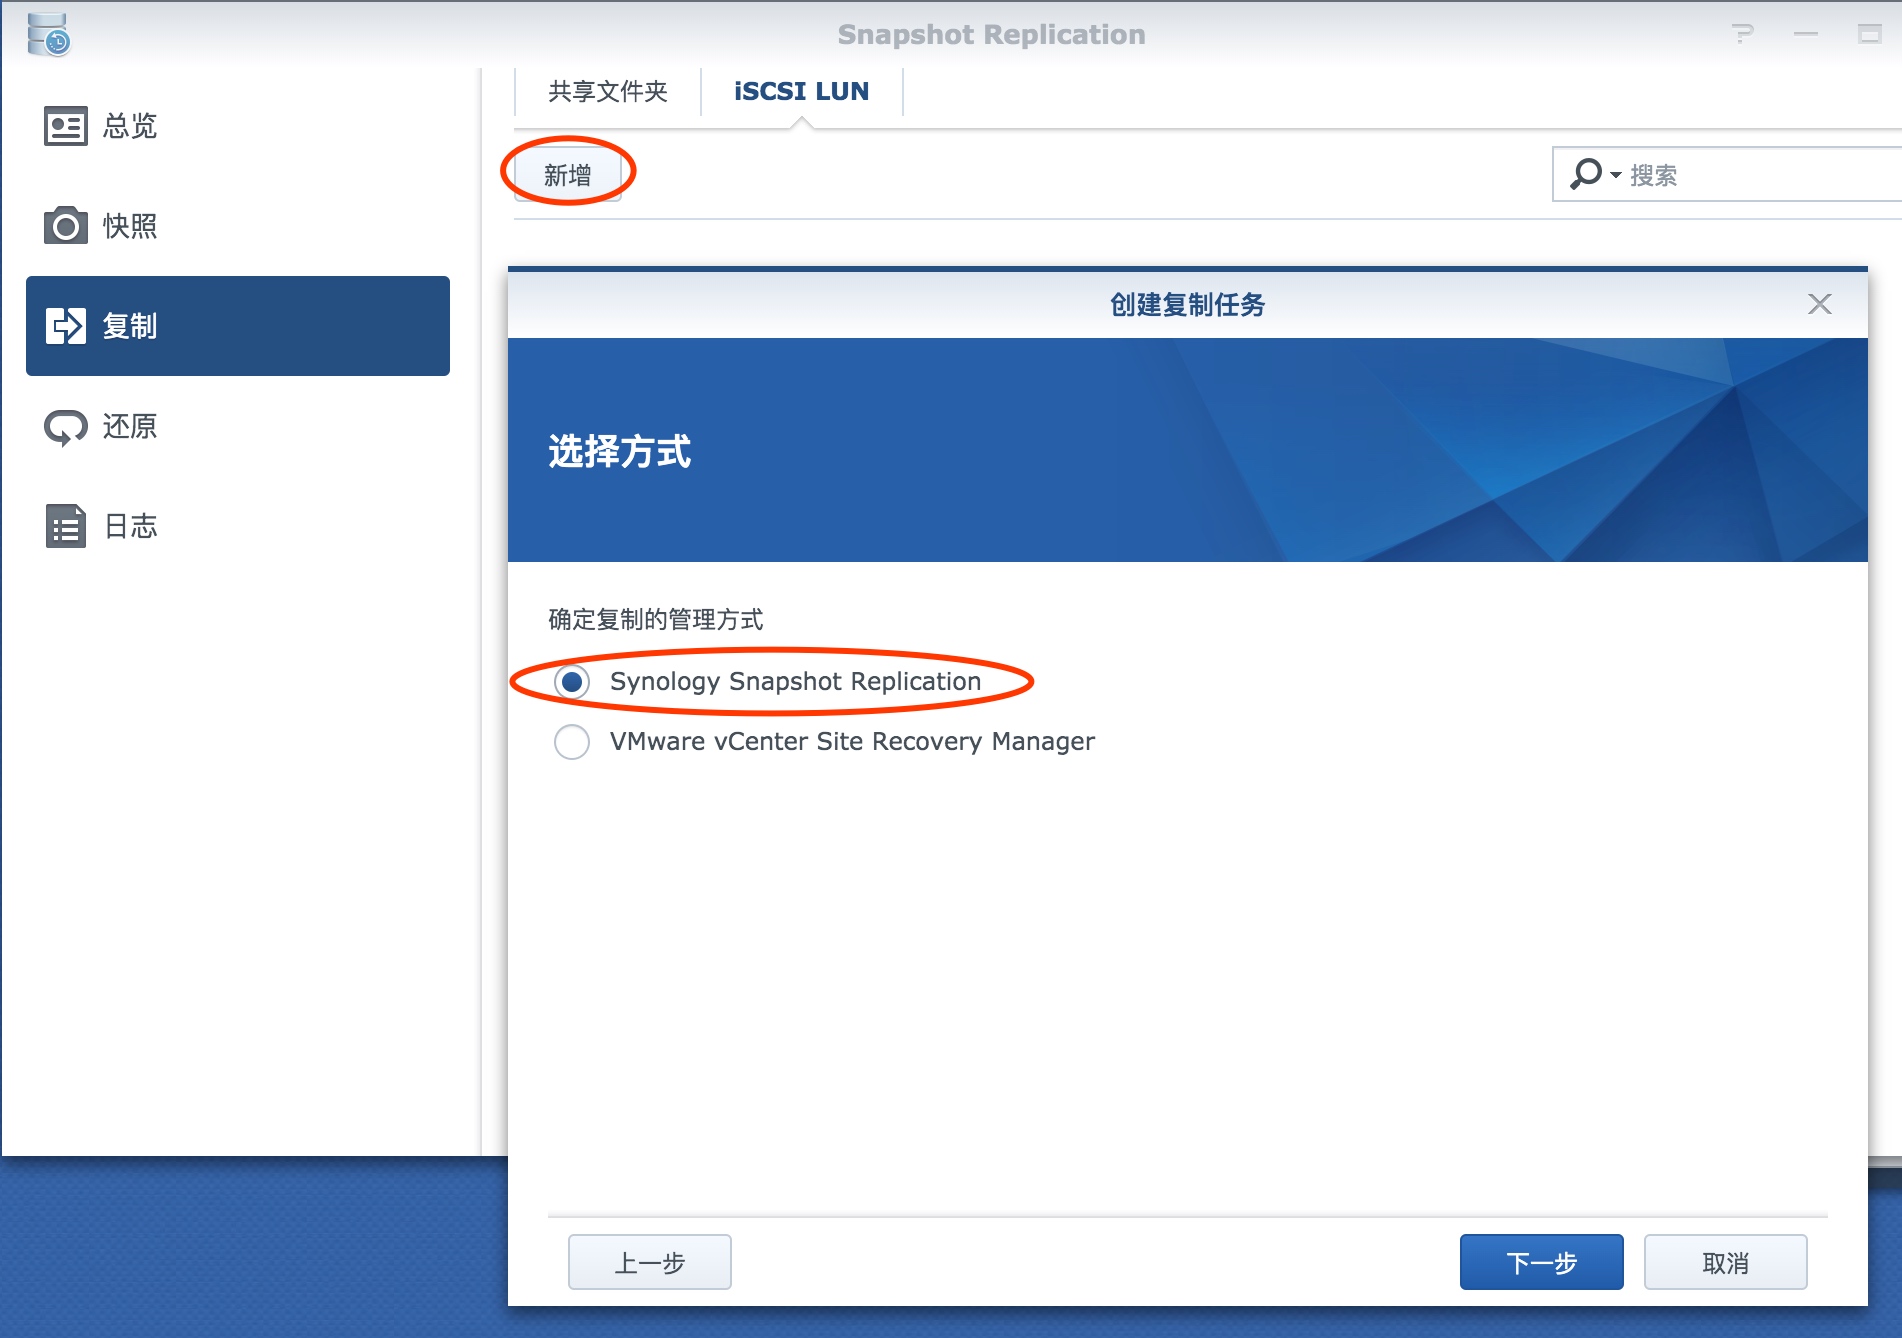This screenshot has height=1338, width=1902.
Task: Open the help question mark icon
Action: tap(1743, 34)
